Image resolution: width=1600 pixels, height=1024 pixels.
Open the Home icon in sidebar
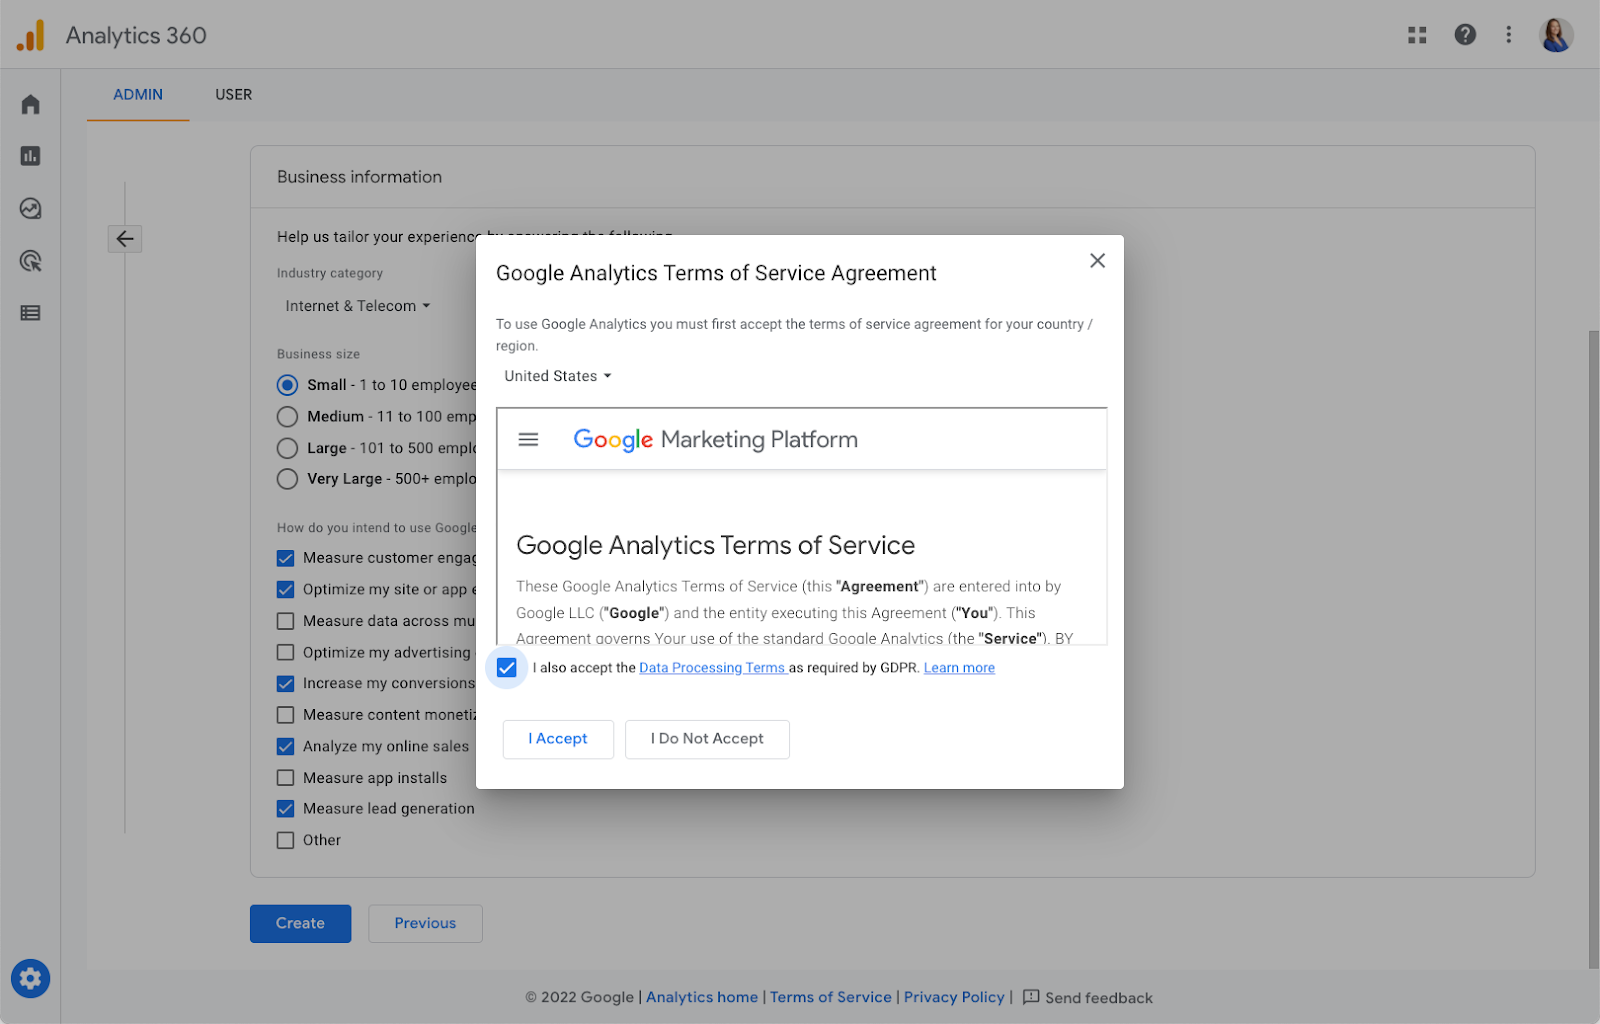pyautogui.click(x=31, y=104)
